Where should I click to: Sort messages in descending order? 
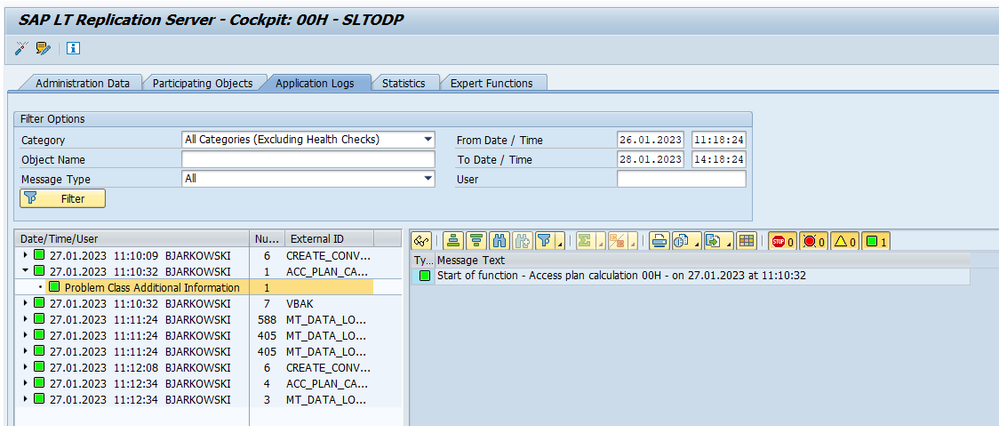[476, 241]
